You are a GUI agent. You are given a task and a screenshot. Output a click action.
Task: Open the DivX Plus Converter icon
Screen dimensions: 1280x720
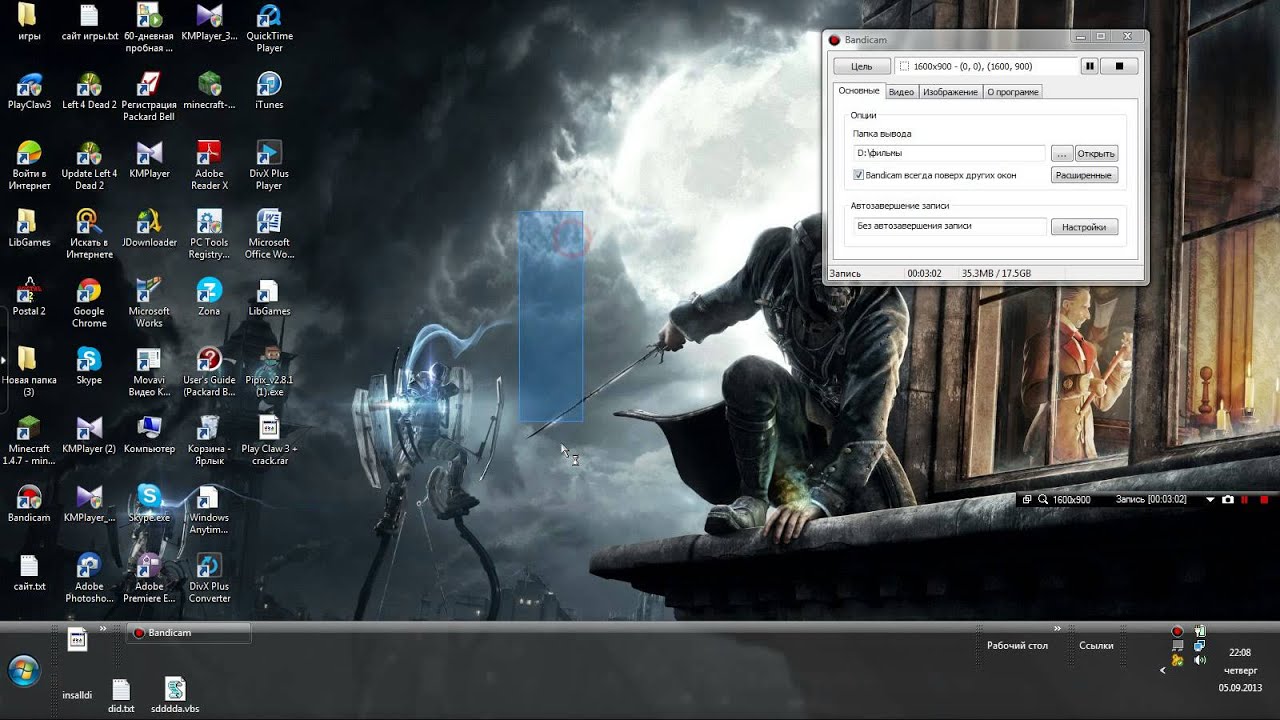coord(209,577)
